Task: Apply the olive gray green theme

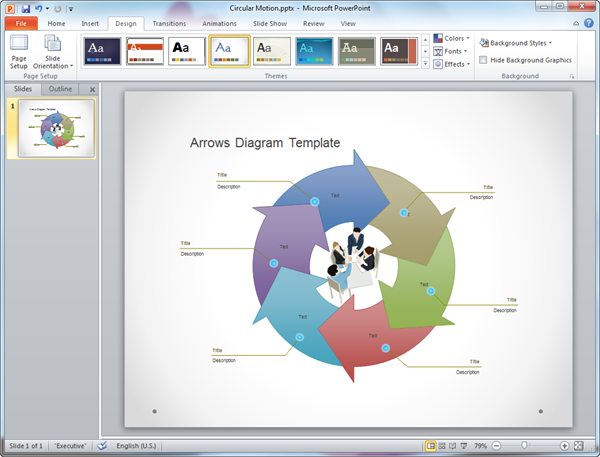Action: (357, 51)
